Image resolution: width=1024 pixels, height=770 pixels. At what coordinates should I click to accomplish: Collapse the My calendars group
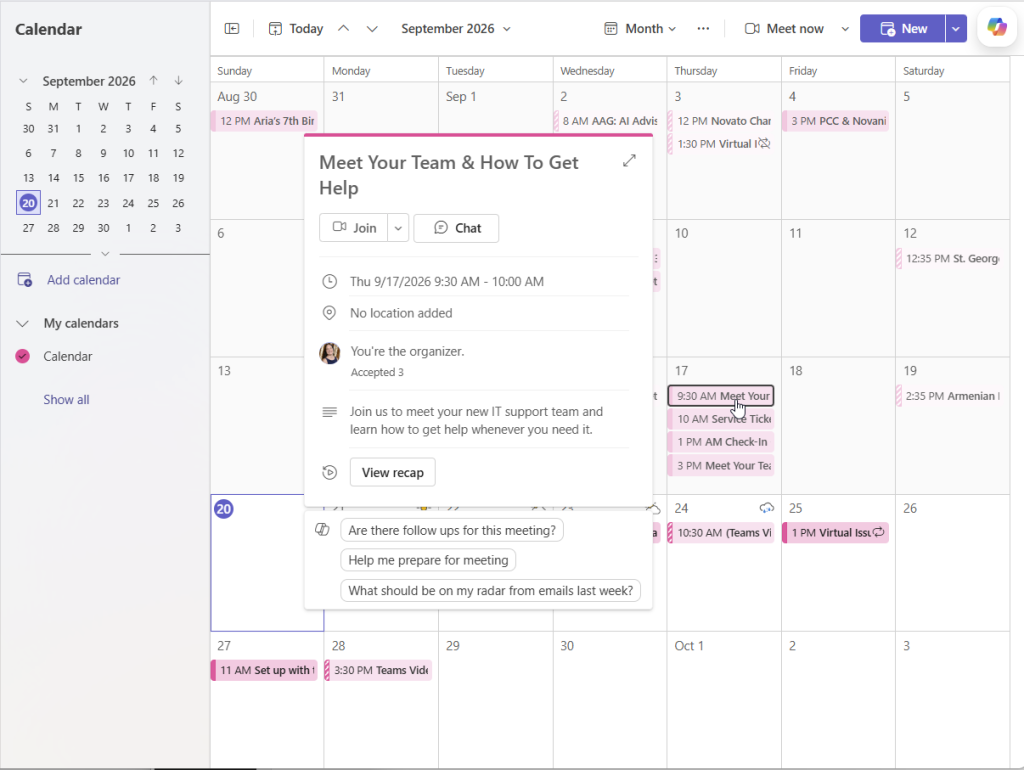22,323
